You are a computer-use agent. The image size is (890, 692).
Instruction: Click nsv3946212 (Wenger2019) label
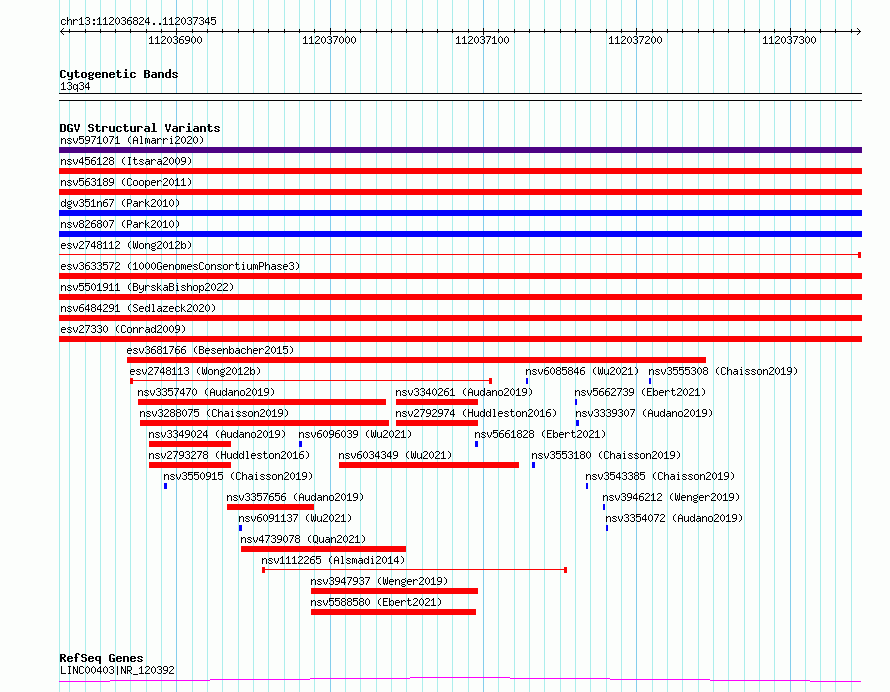point(671,497)
